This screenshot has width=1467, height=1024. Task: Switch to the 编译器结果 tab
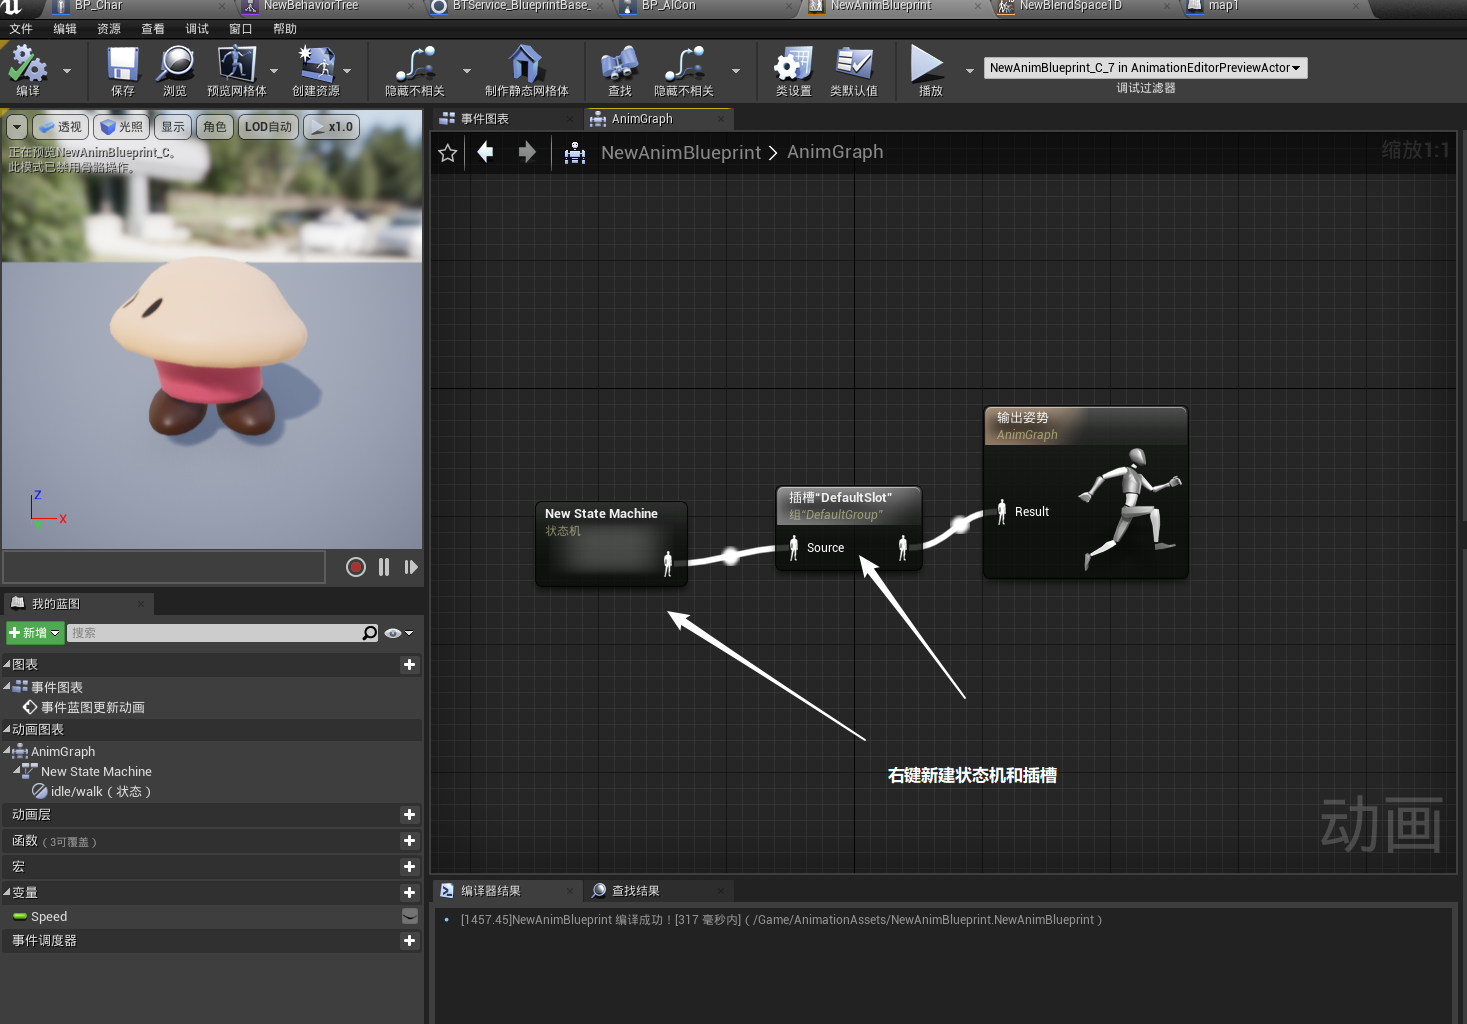tap(506, 891)
